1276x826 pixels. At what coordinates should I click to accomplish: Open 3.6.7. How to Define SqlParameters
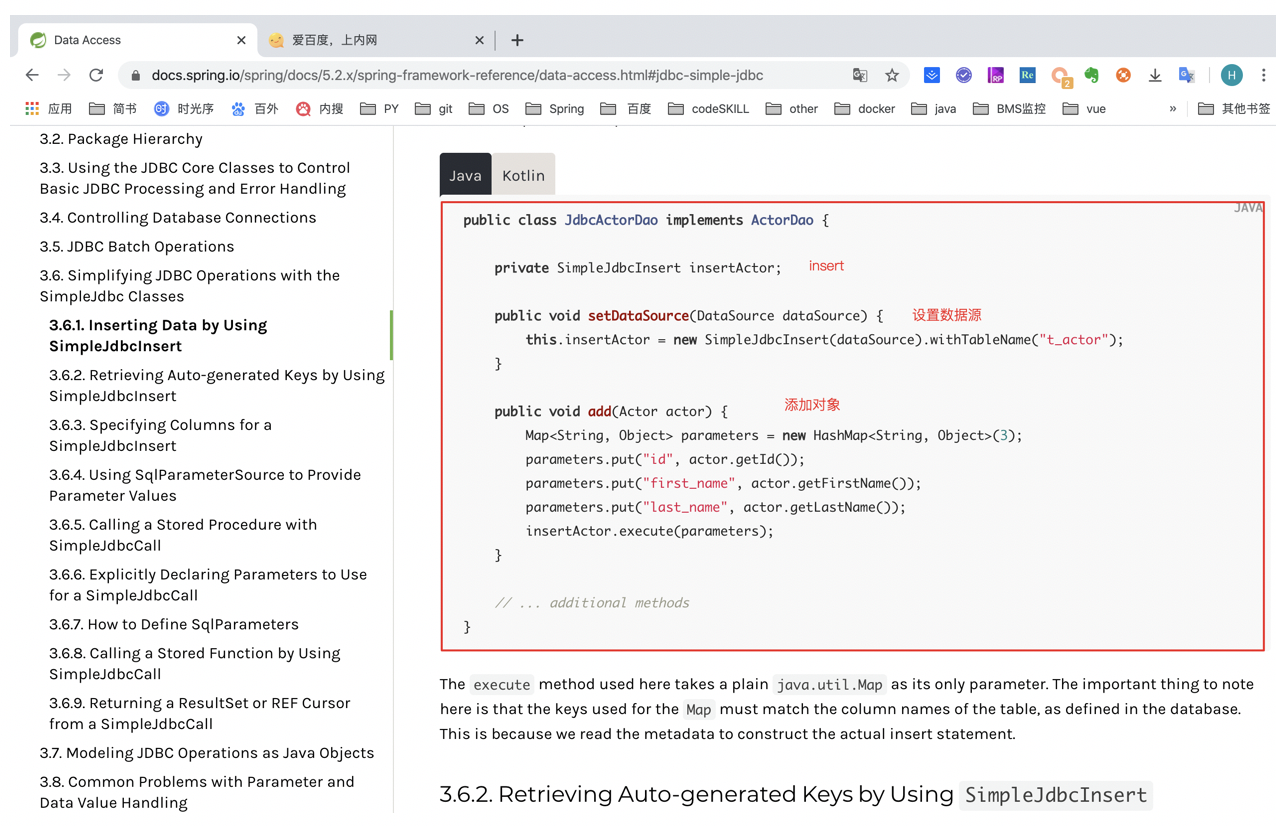pos(174,624)
